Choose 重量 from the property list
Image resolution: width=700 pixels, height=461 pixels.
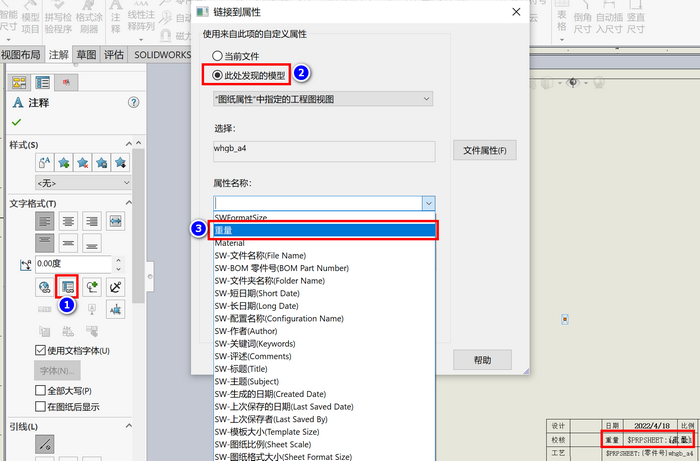pos(325,230)
